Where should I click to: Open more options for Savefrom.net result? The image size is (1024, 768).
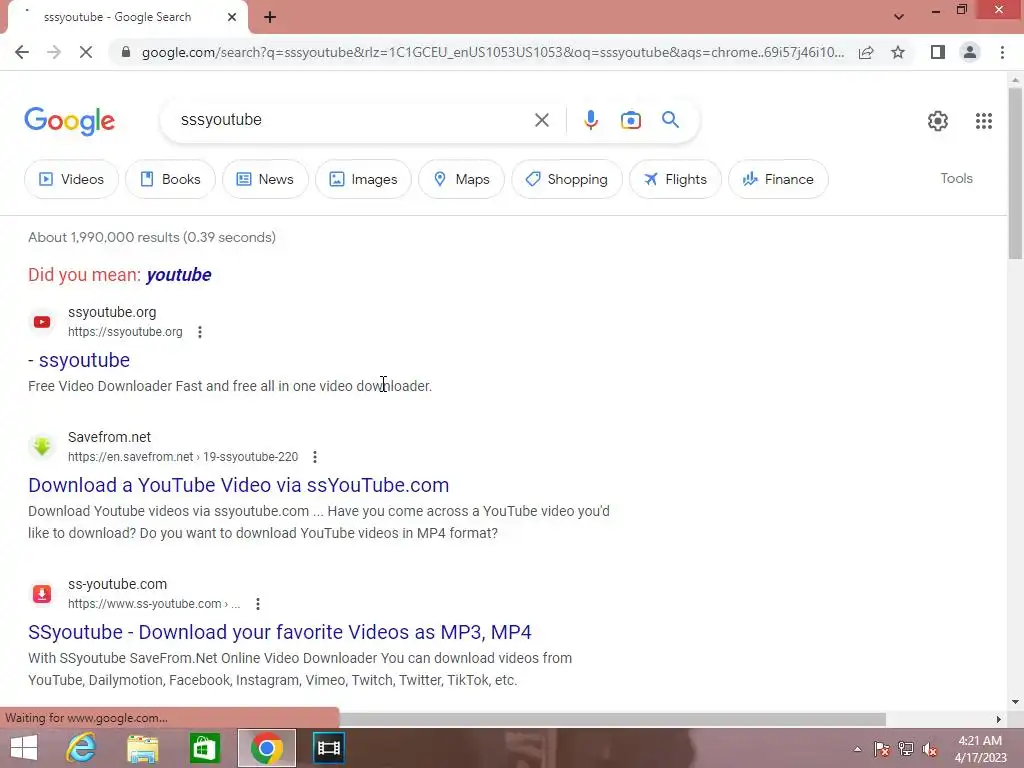click(315, 456)
